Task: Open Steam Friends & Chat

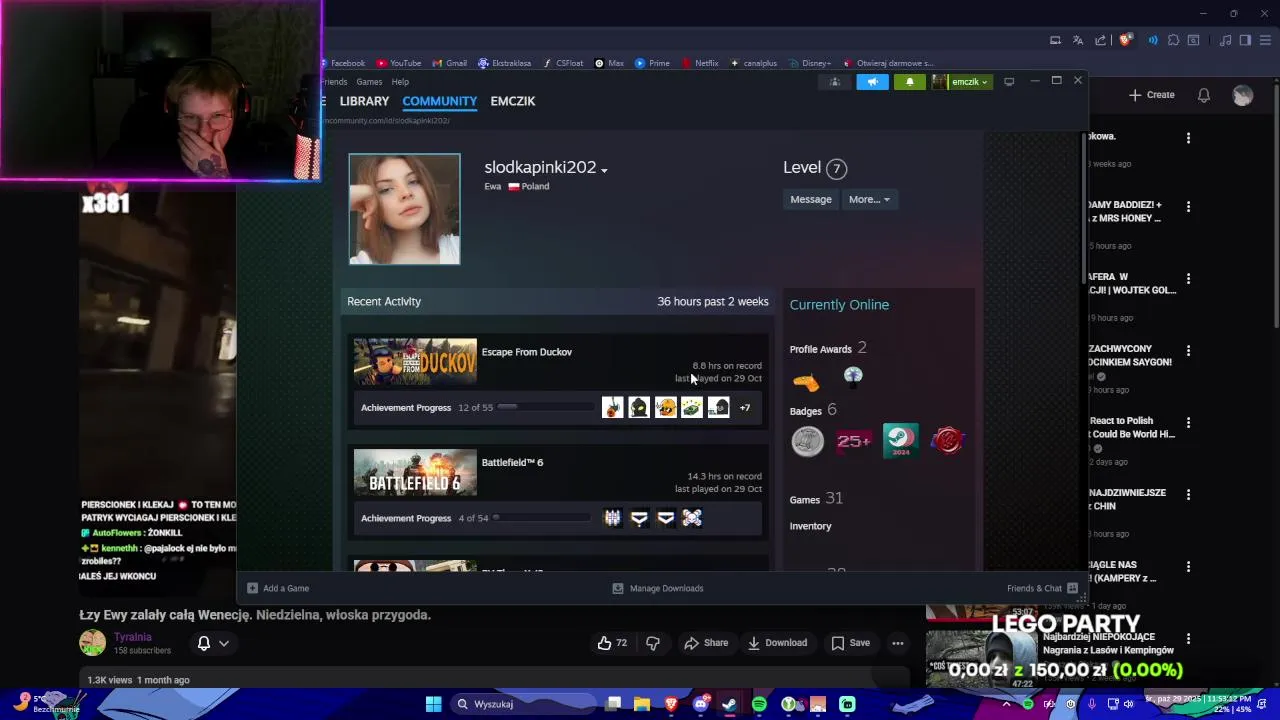Action: (x=1042, y=588)
